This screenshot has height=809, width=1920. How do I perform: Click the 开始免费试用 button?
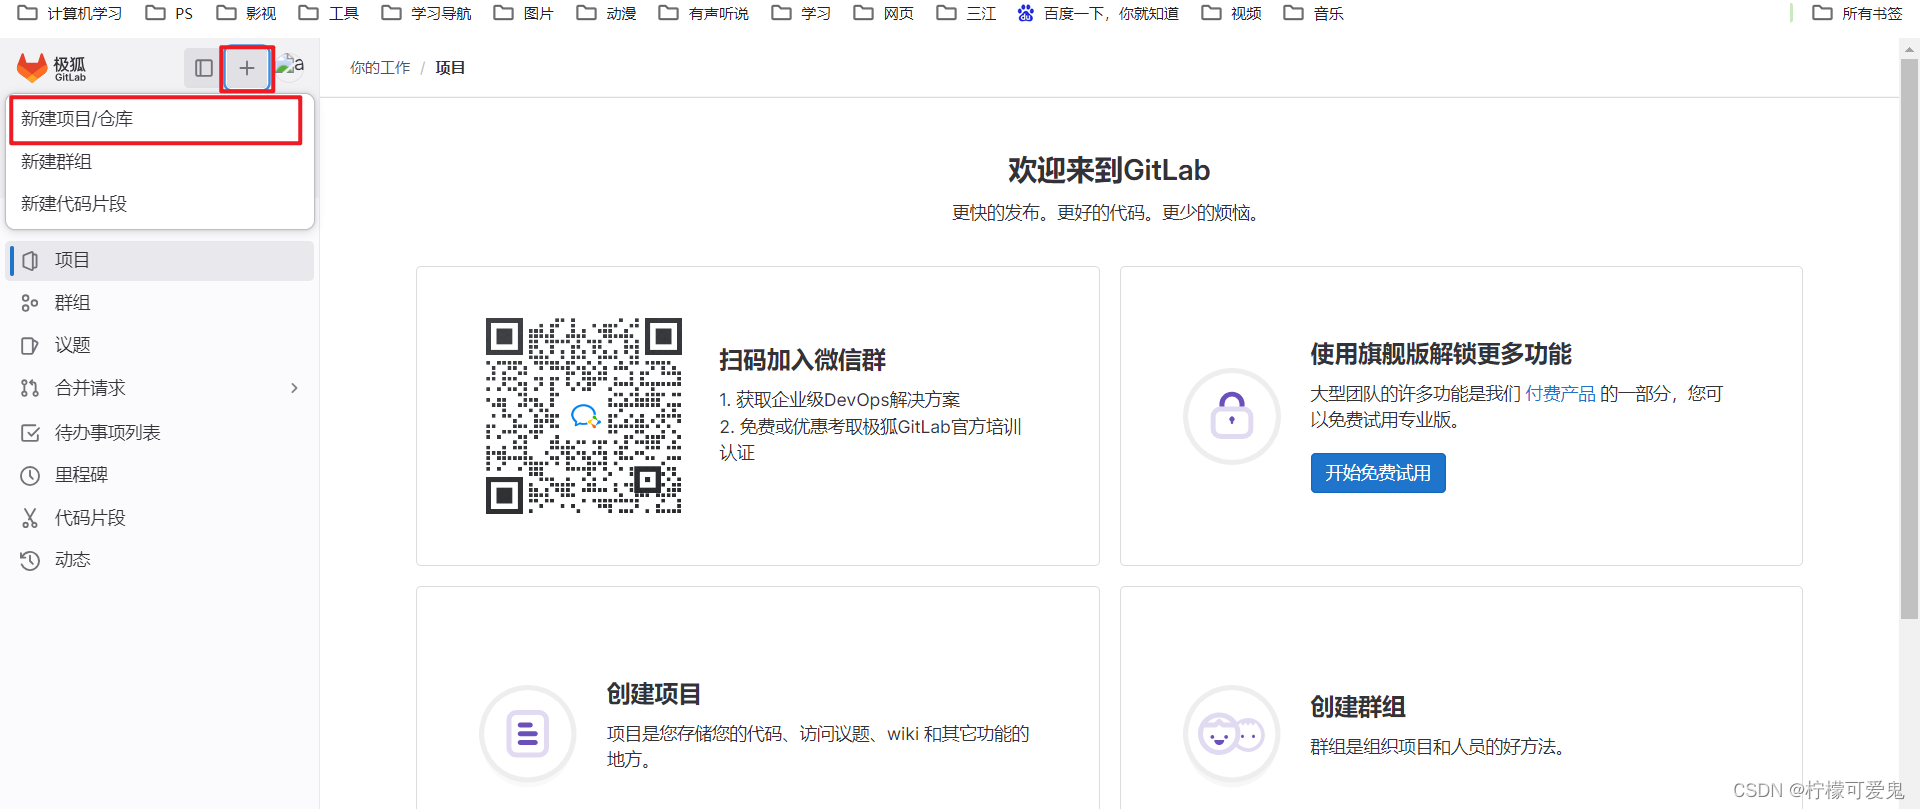click(x=1378, y=473)
